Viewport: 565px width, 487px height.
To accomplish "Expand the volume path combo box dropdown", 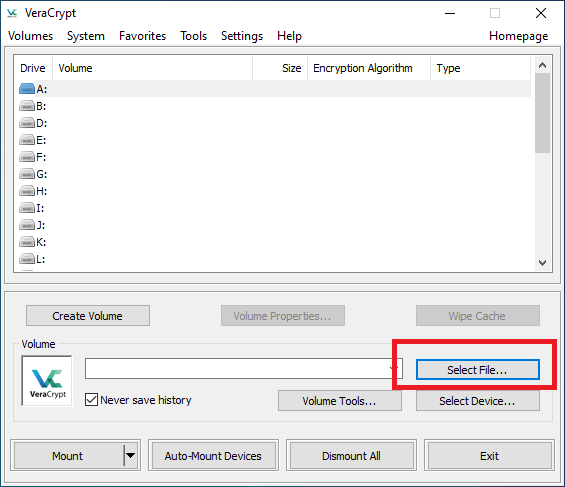I will point(393,368).
